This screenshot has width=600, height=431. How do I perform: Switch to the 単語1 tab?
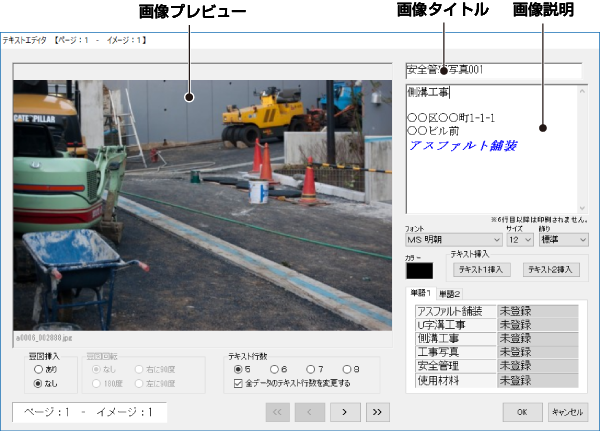point(421,293)
